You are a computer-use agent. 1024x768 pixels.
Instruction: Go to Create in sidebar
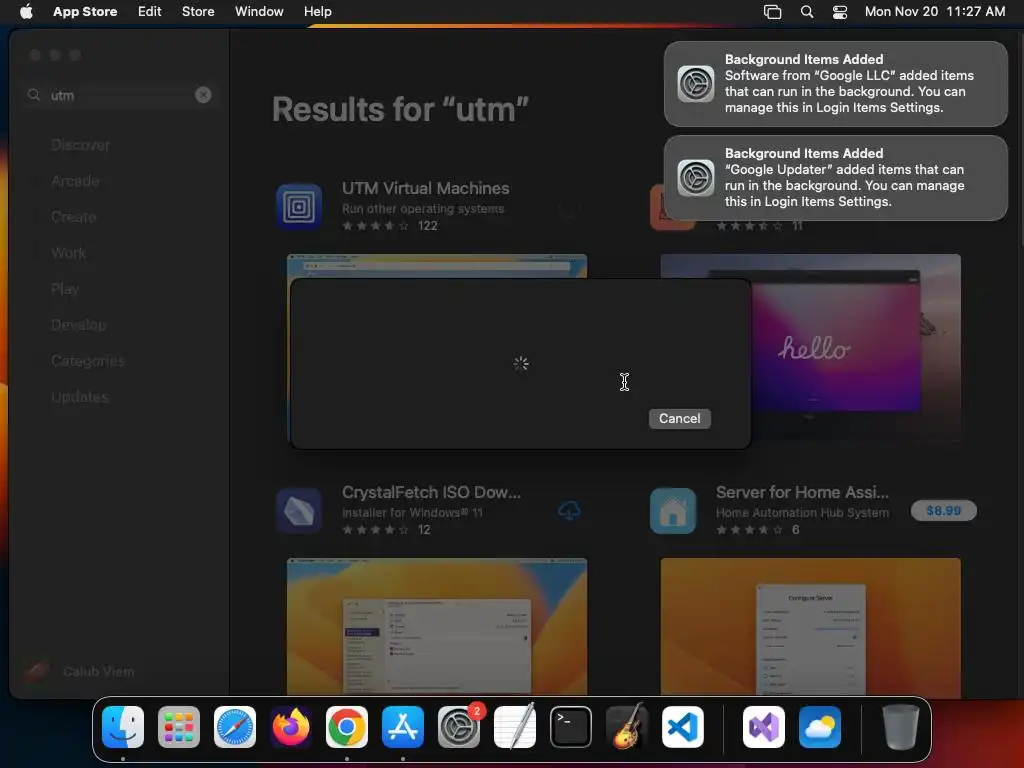coord(74,217)
